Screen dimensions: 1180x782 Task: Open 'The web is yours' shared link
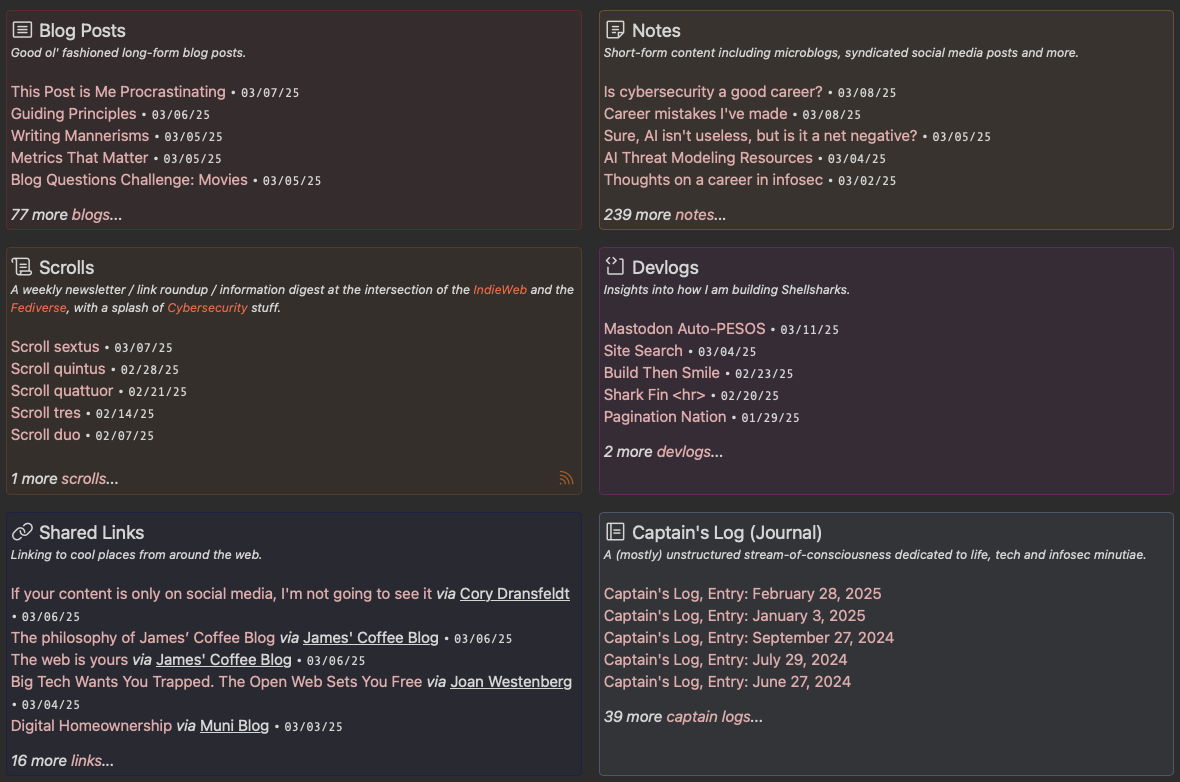[x=69, y=660]
